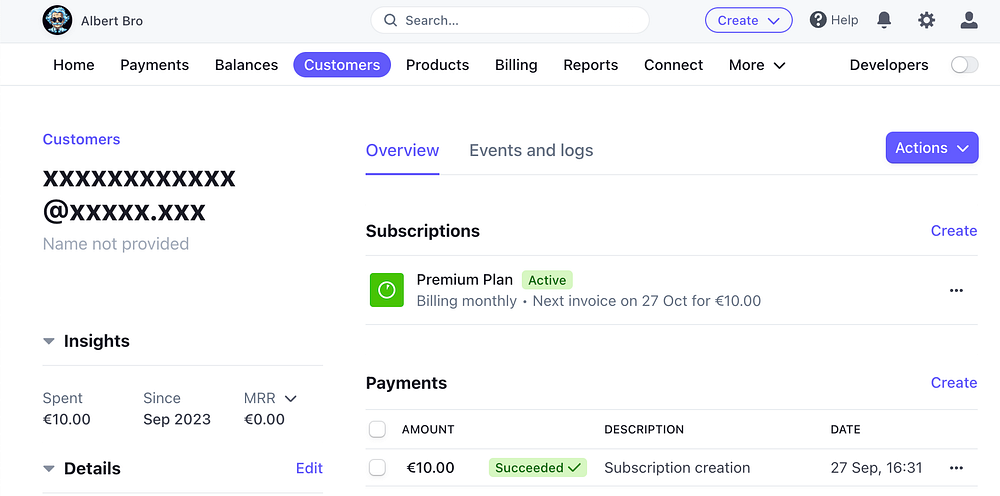Go to the Billing menu
The height and width of the screenshot is (496, 1000).
coord(516,65)
